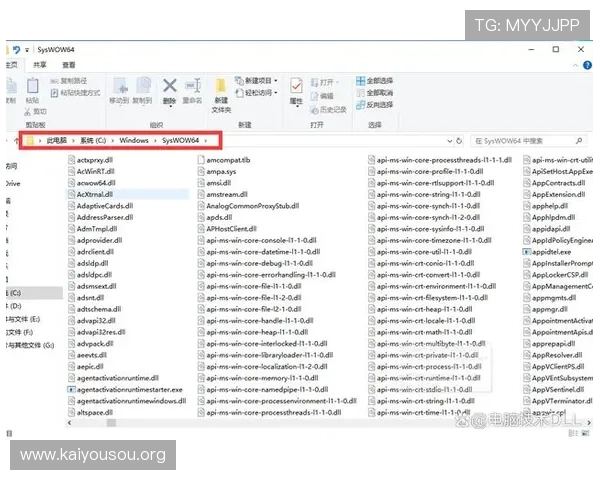Click the left scroll arrow
The height and width of the screenshot is (480, 600).
[69, 423]
